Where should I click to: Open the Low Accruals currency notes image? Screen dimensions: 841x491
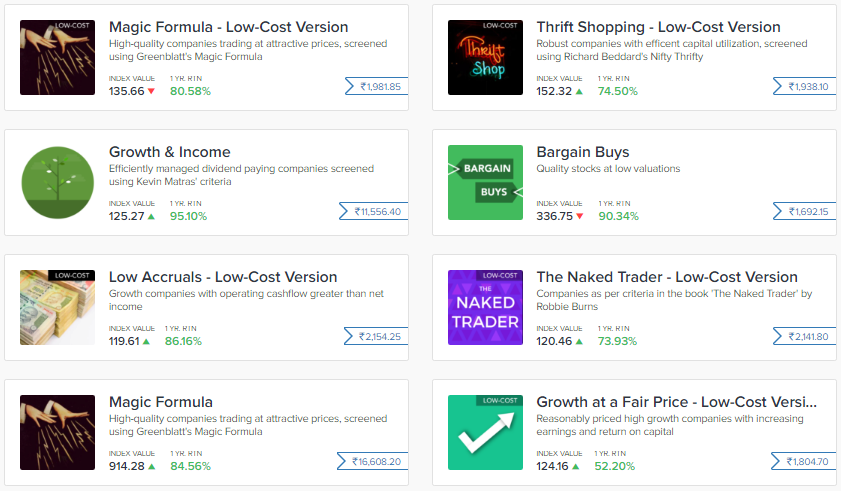coord(57,307)
